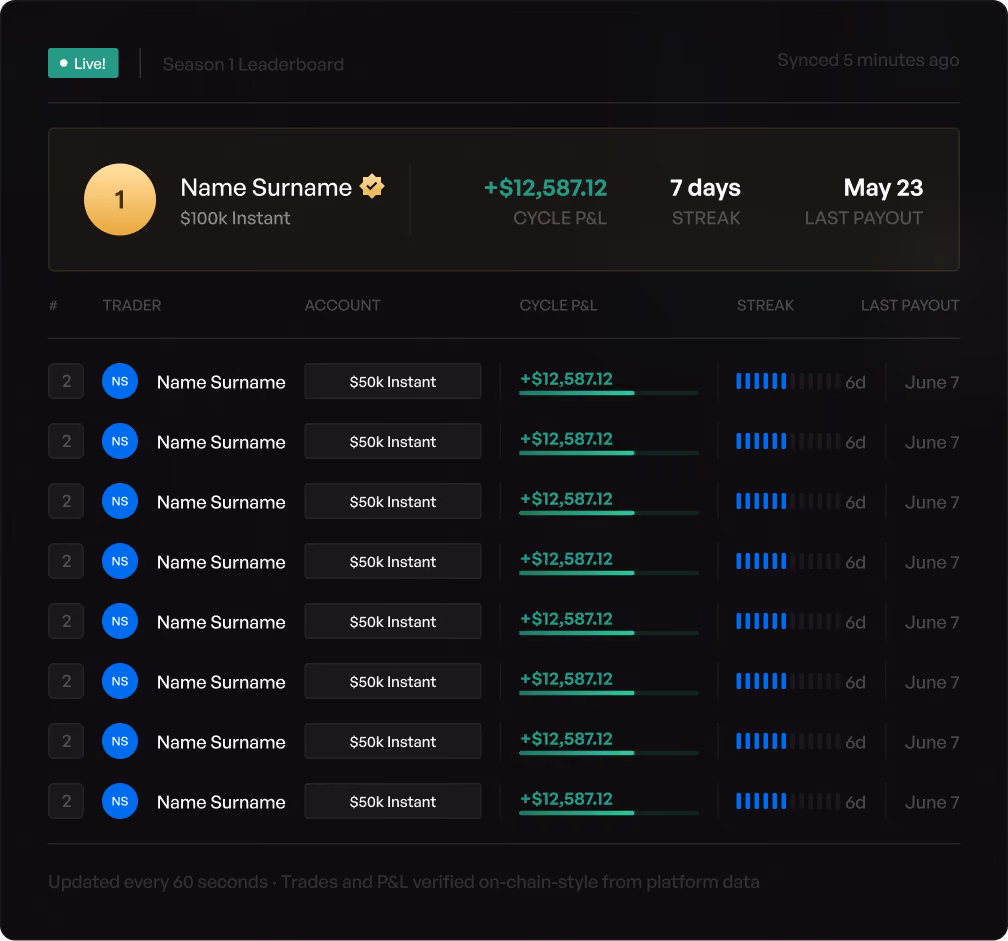This screenshot has width=1008, height=941.
Task: Sort by the LAST PAYOUT column header
Action: pyautogui.click(x=910, y=305)
